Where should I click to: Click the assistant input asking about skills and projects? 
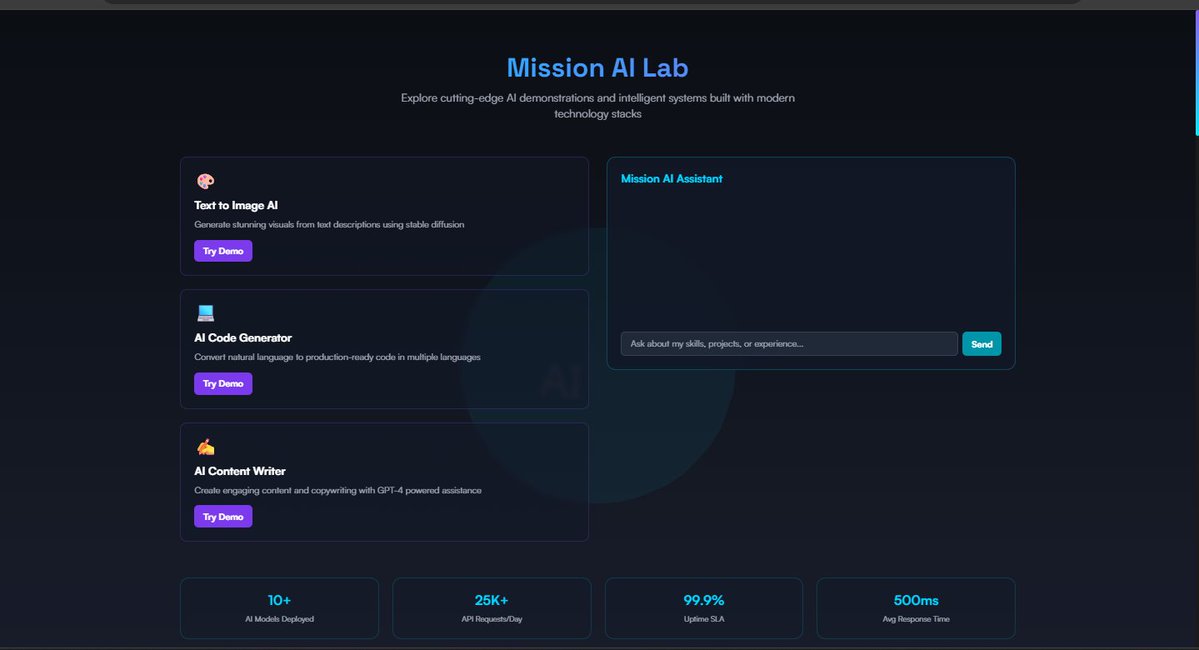click(789, 343)
